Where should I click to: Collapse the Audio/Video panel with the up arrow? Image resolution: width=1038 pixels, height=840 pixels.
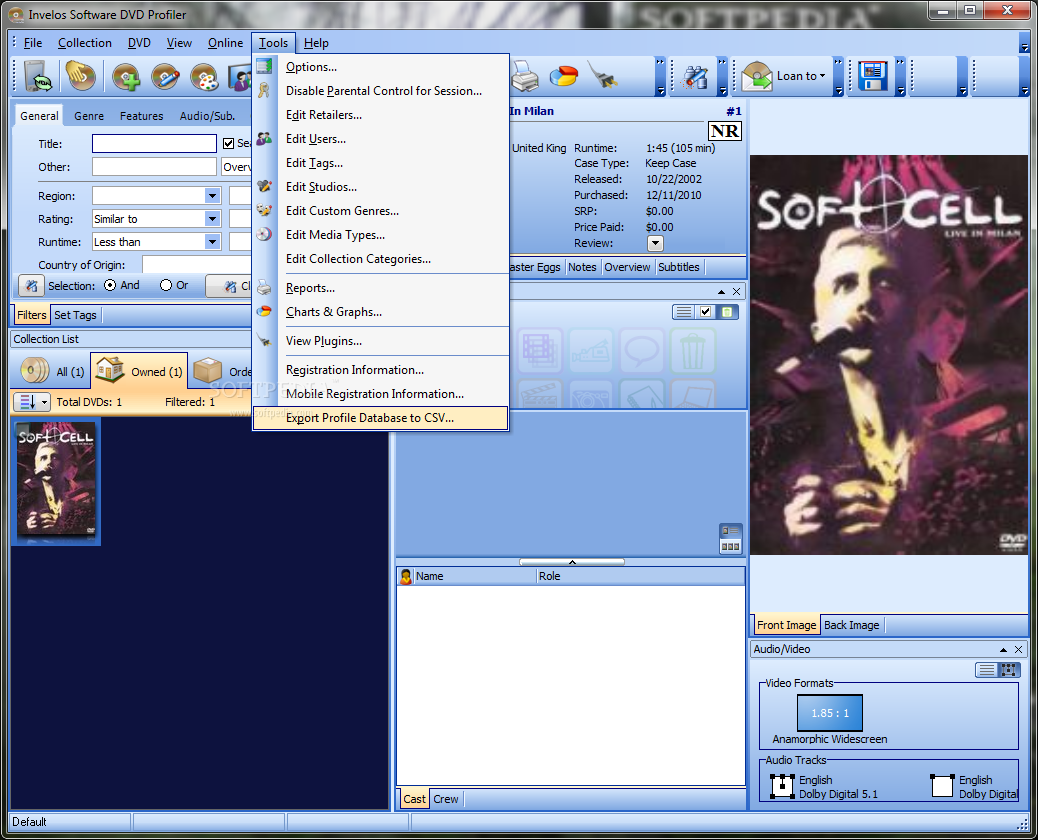point(1003,649)
